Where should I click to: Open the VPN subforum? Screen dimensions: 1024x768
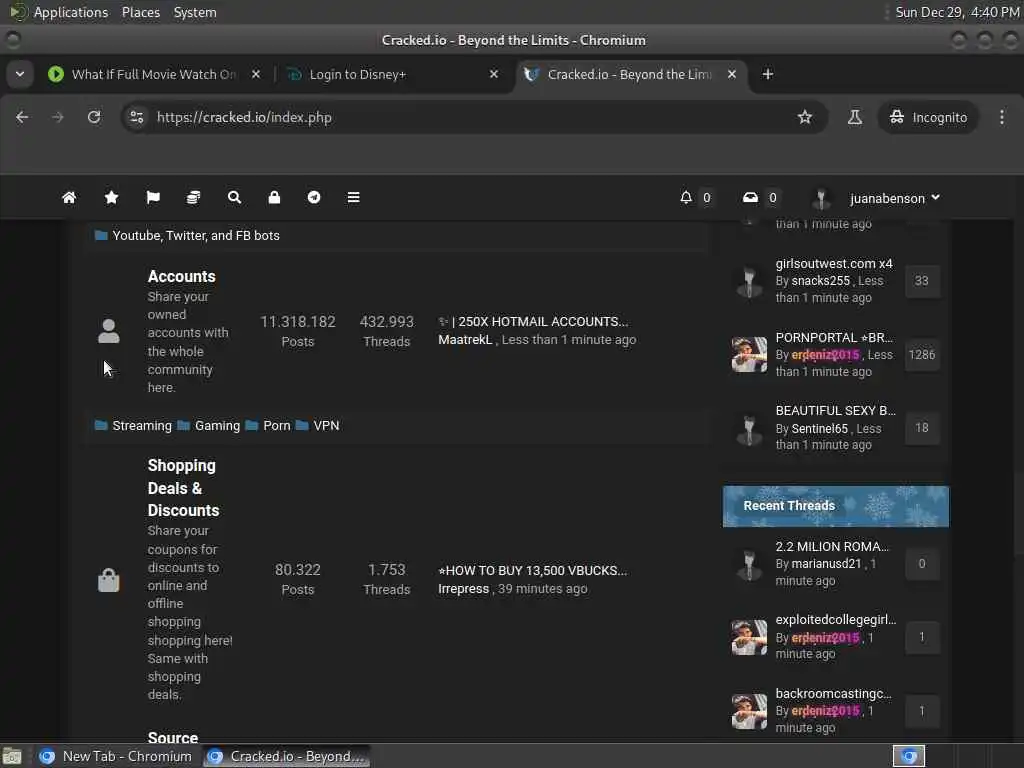click(326, 425)
